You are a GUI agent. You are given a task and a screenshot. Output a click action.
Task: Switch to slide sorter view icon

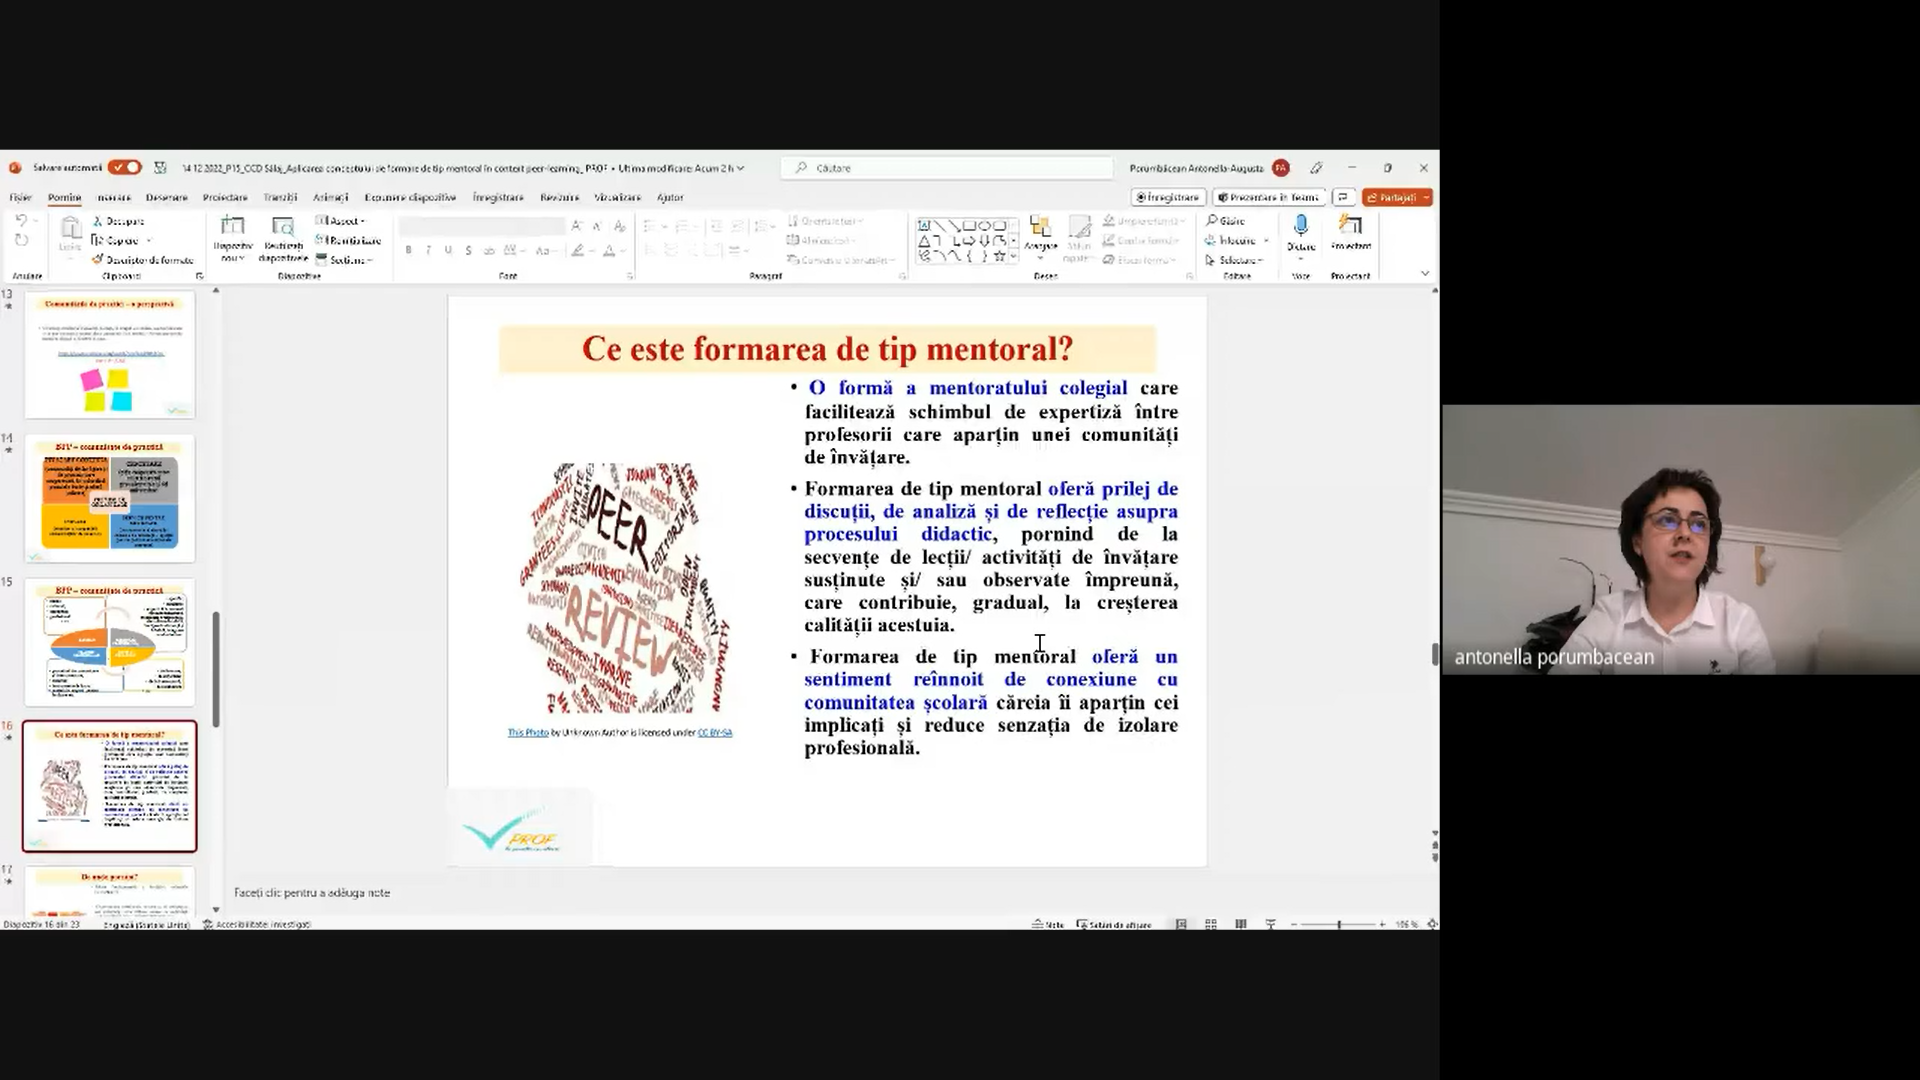1211,924
